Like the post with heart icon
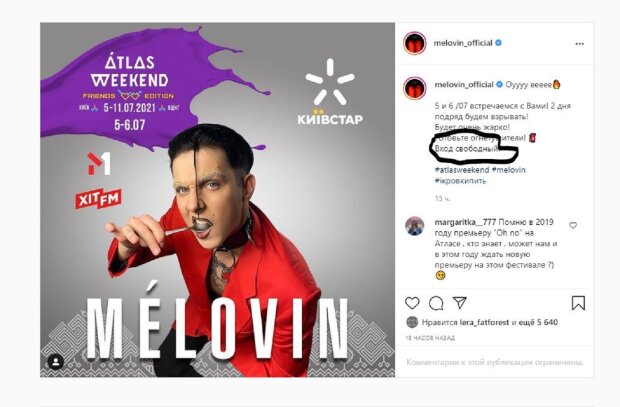Image resolution: width=620 pixels, height=407 pixels. [x=412, y=303]
